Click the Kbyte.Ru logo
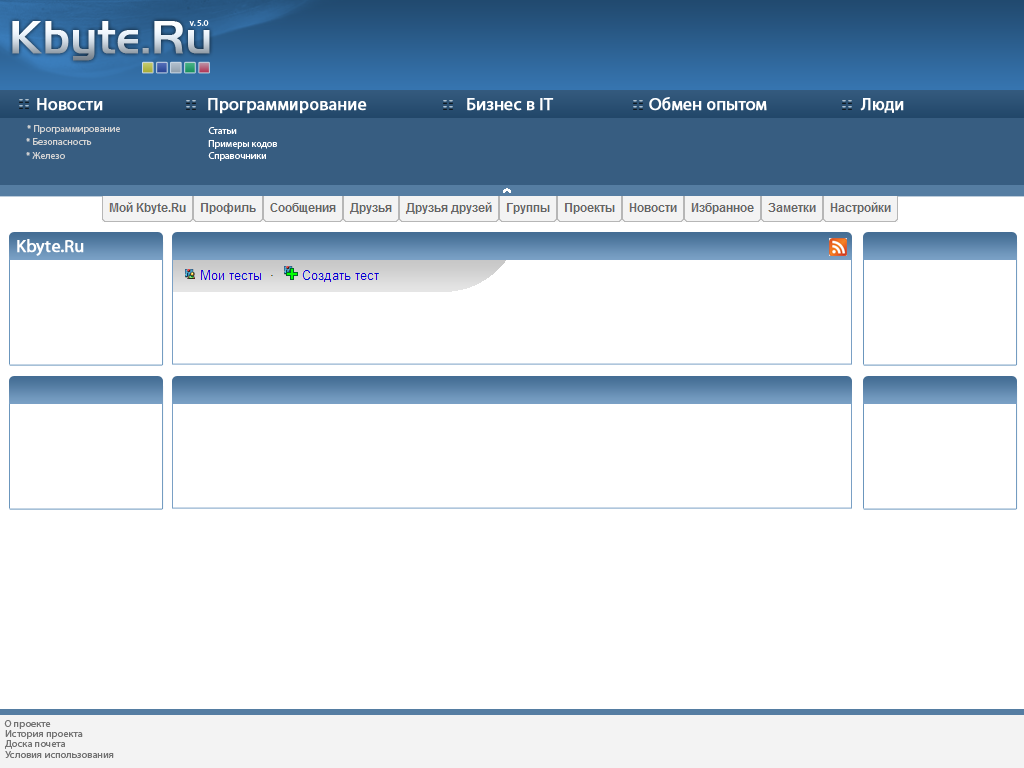Image resolution: width=1024 pixels, height=768 pixels. tap(110, 40)
